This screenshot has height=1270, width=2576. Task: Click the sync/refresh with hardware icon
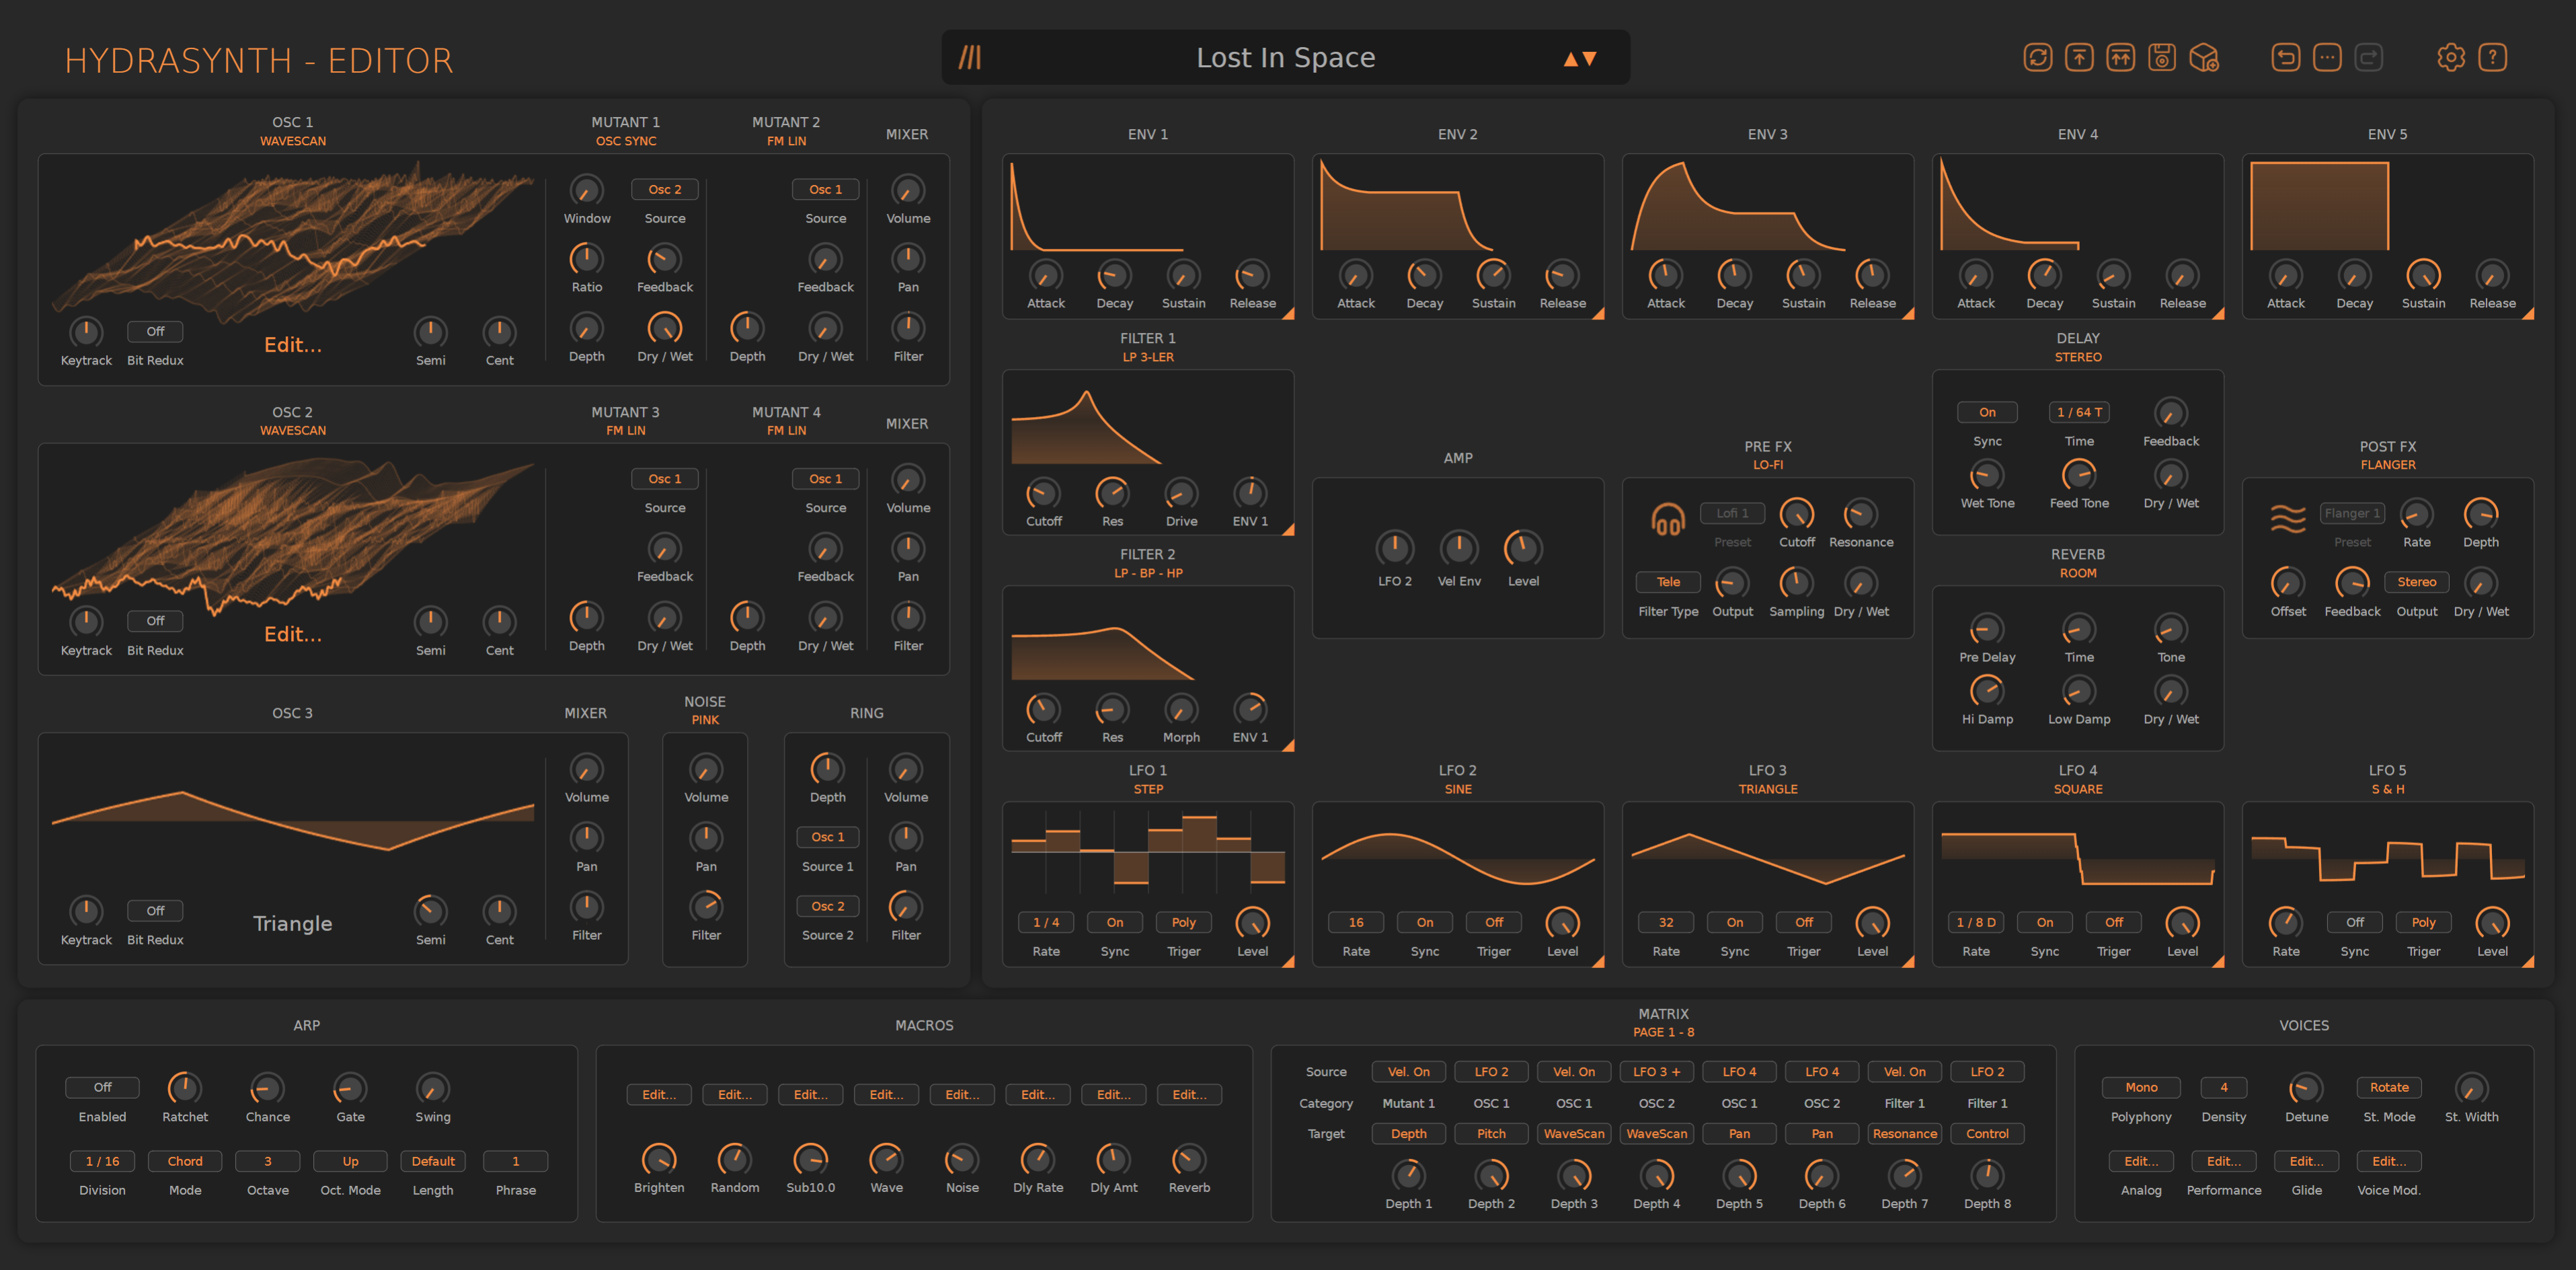pos(2037,58)
